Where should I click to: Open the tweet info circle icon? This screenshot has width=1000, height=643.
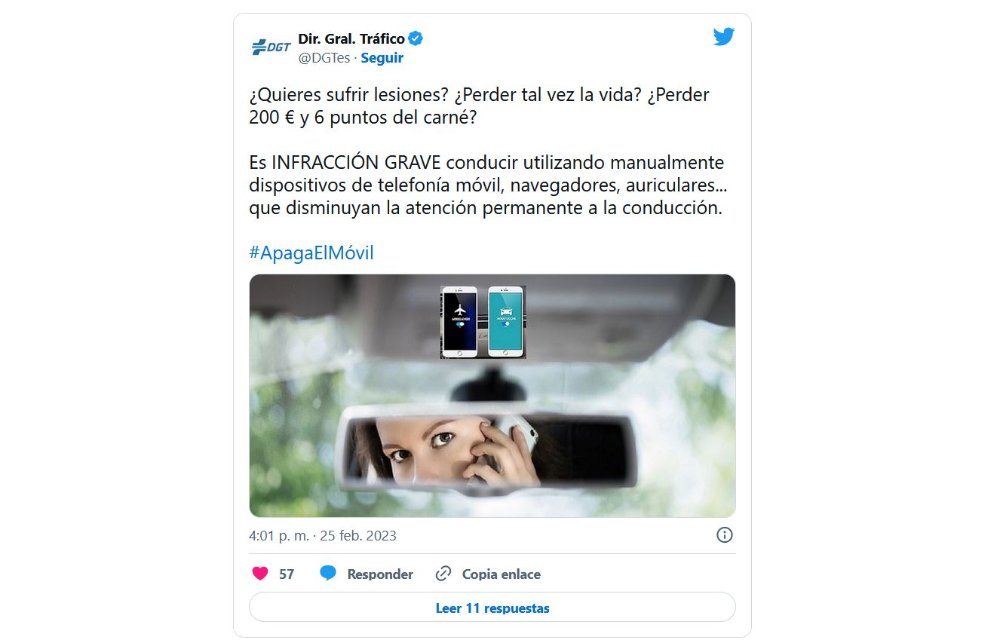[x=724, y=535]
